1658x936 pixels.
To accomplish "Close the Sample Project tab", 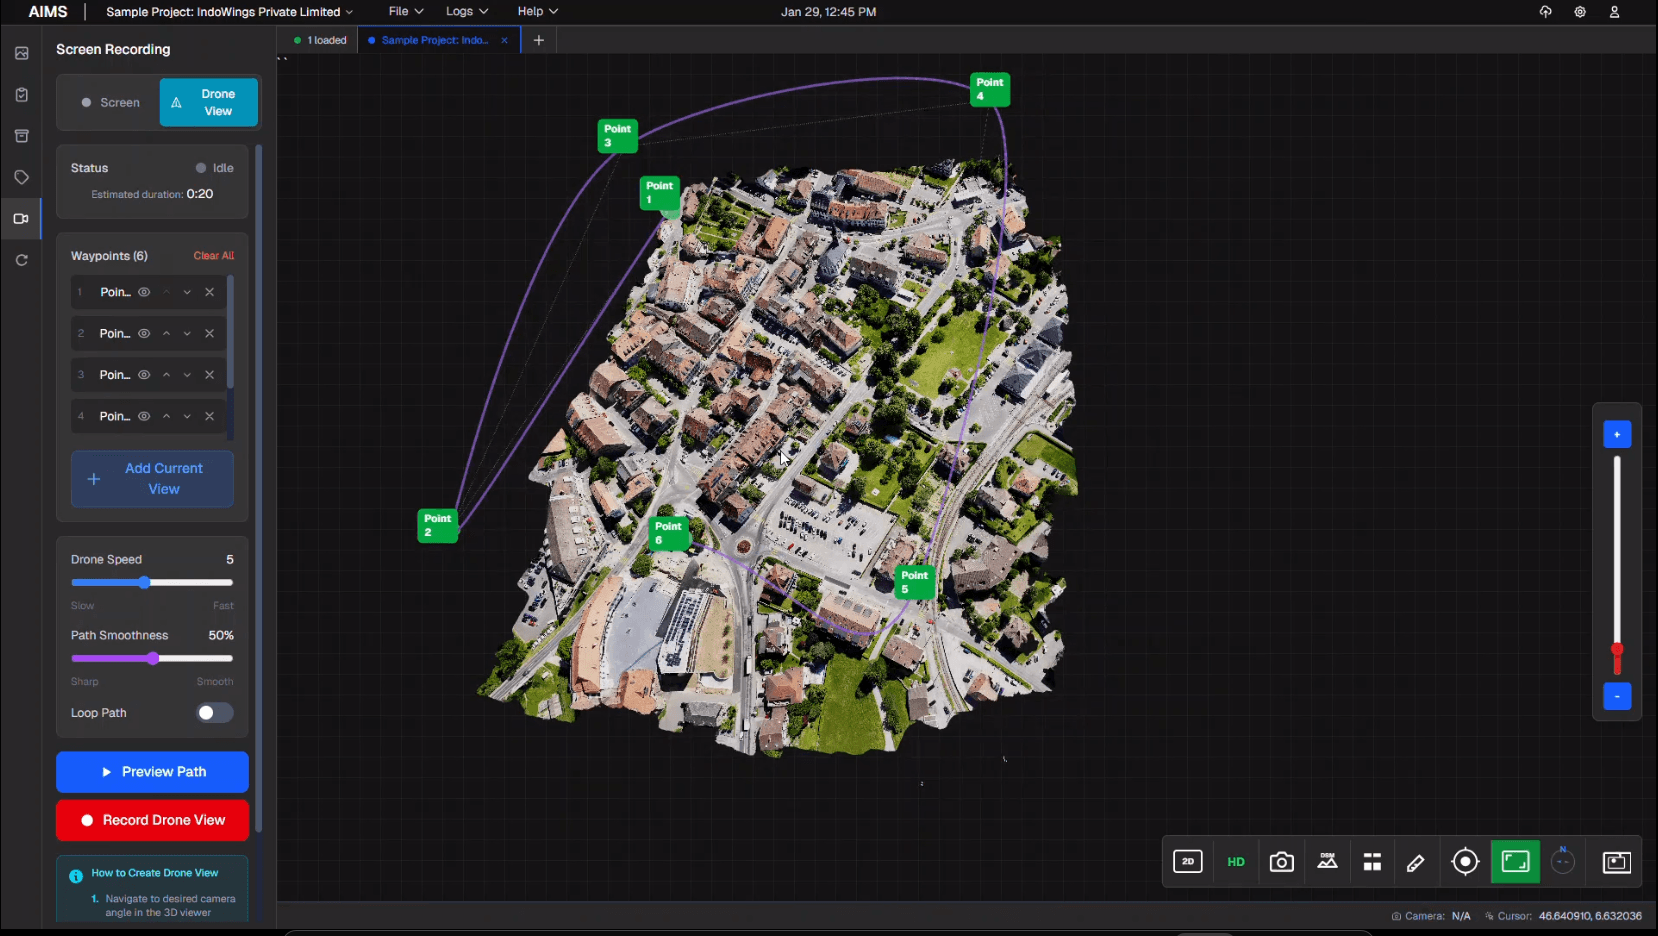I will click(x=505, y=40).
